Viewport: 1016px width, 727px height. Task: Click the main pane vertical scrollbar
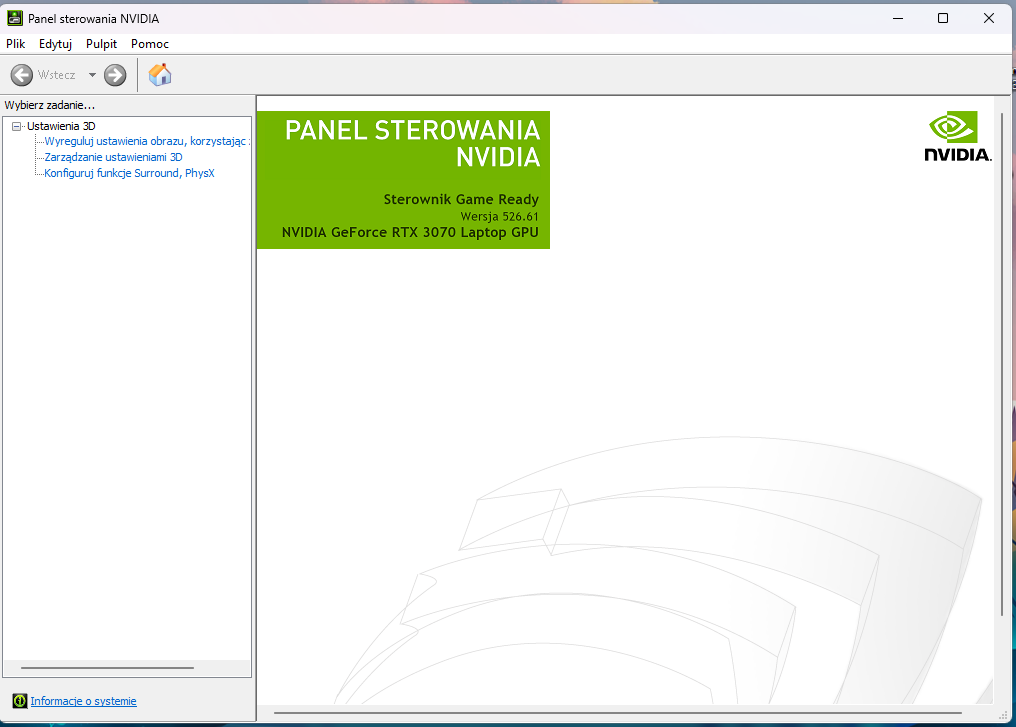click(1002, 364)
